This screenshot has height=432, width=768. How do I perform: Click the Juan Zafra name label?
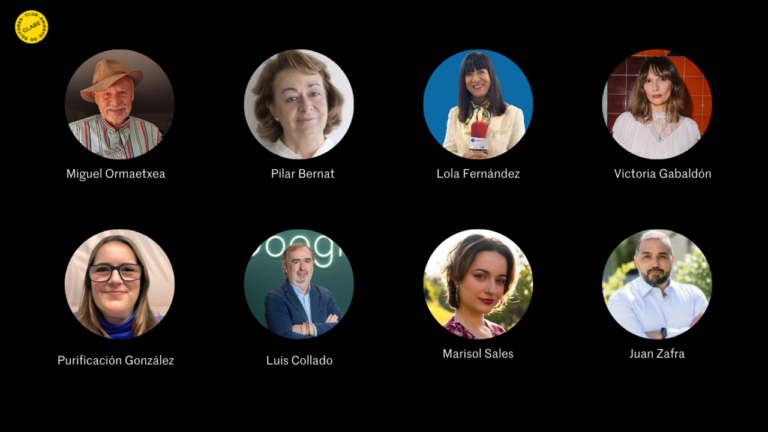coord(657,354)
